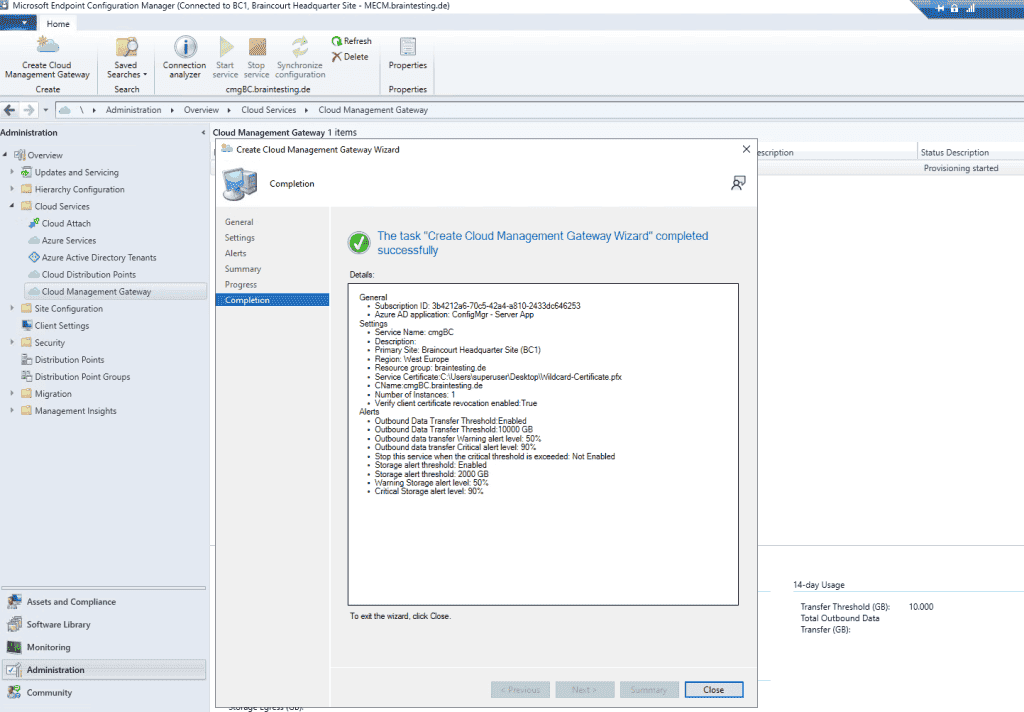
Task: Click the Start service icon
Action: pos(224,55)
